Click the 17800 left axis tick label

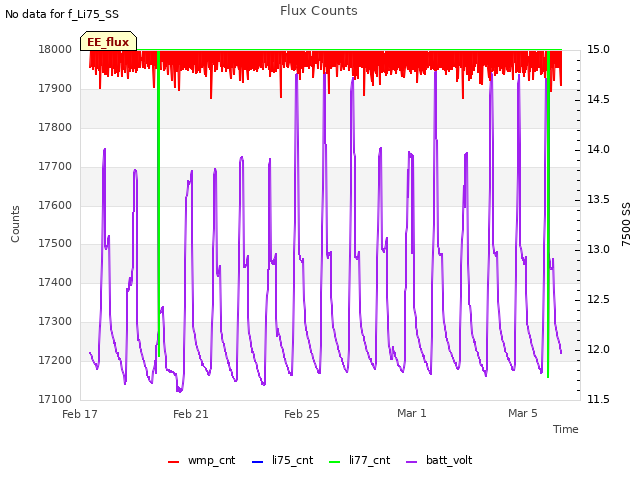(x=55, y=127)
